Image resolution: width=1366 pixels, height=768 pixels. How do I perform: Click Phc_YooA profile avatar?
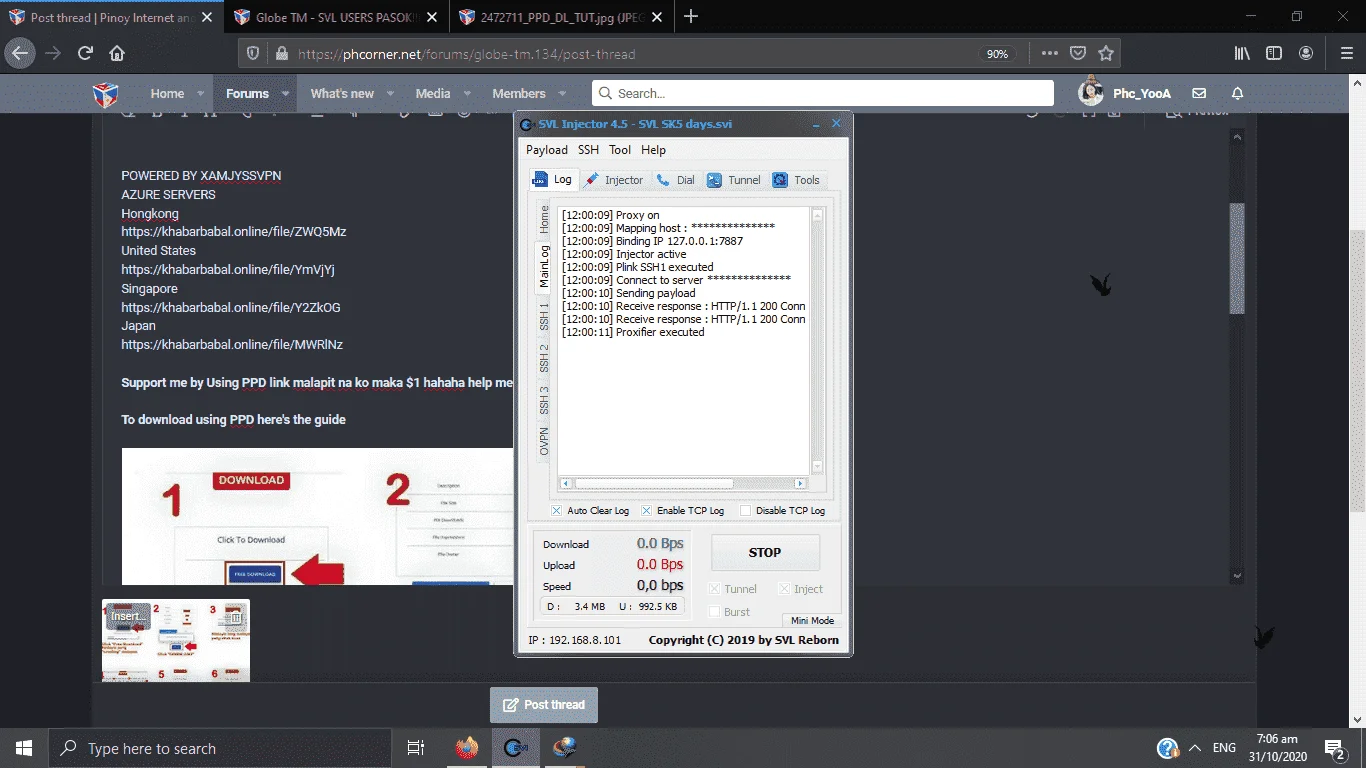pyautogui.click(x=1091, y=92)
